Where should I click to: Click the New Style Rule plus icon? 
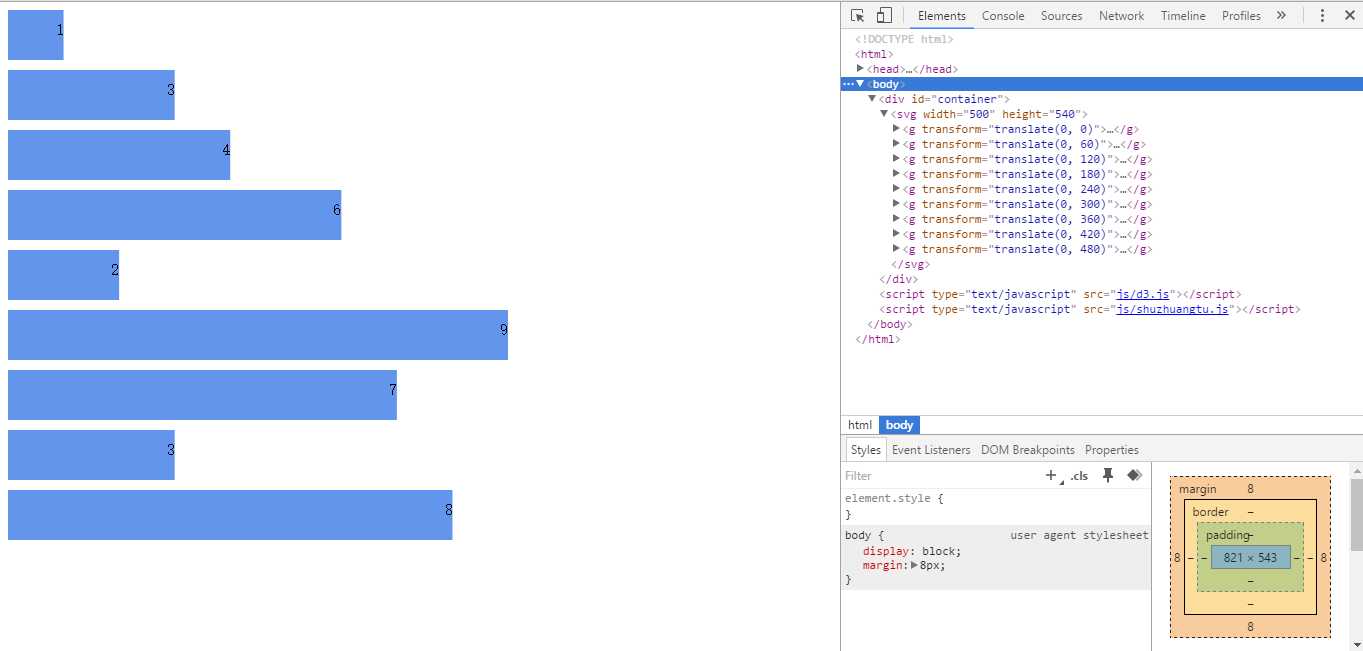click(1052, 476)
